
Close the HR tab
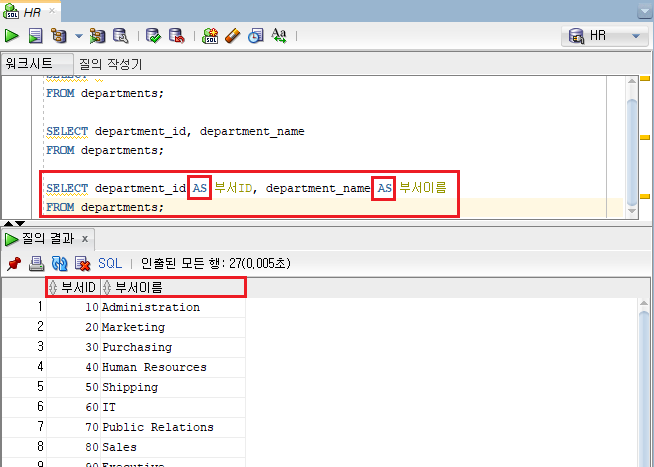tap(52, 10)
